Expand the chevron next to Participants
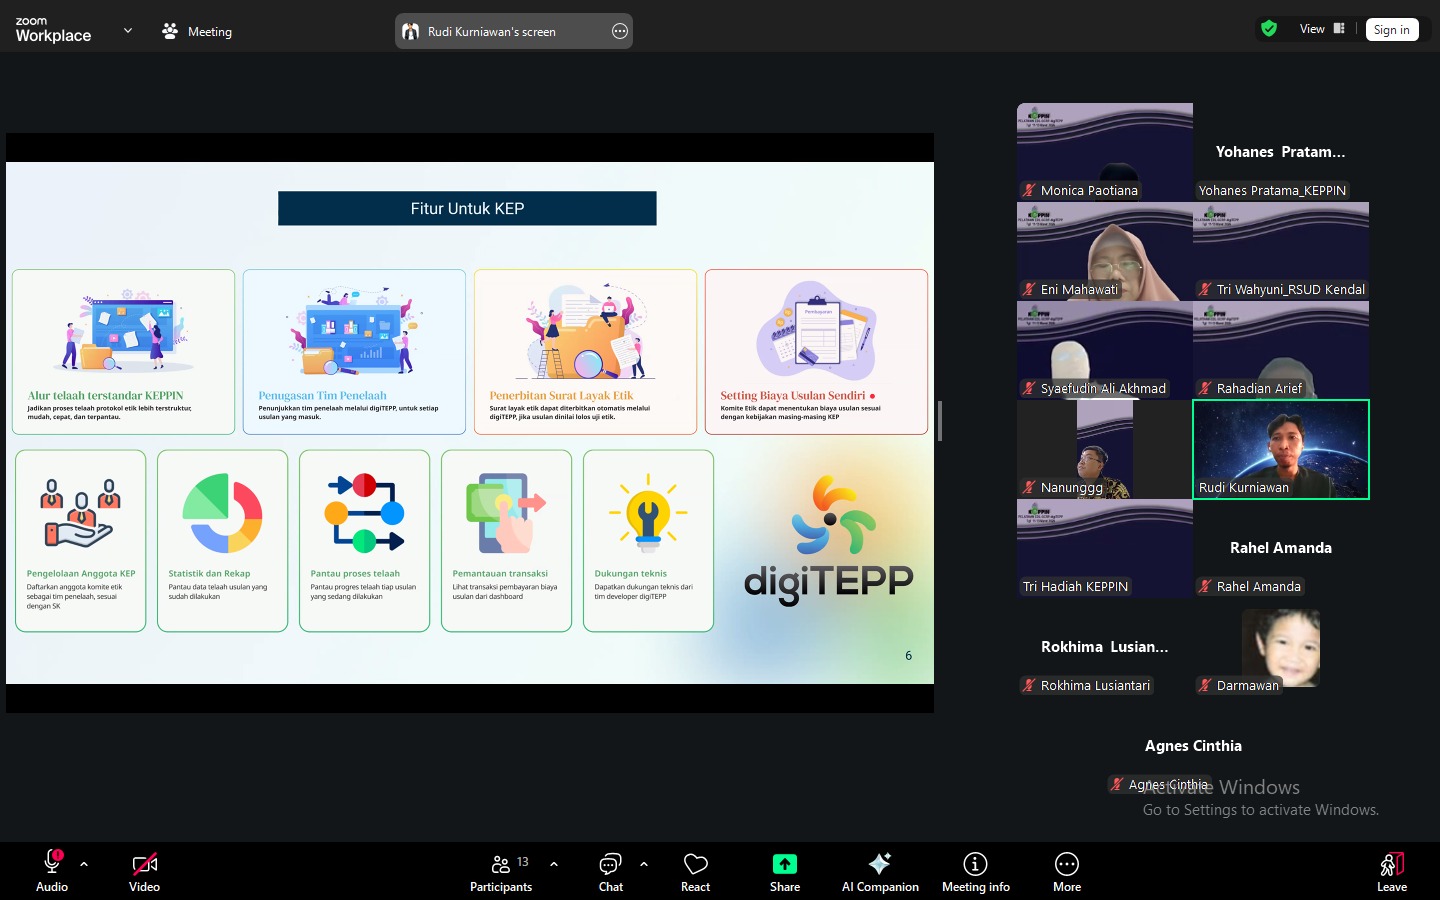1440x900 pixels. point(554,864)
